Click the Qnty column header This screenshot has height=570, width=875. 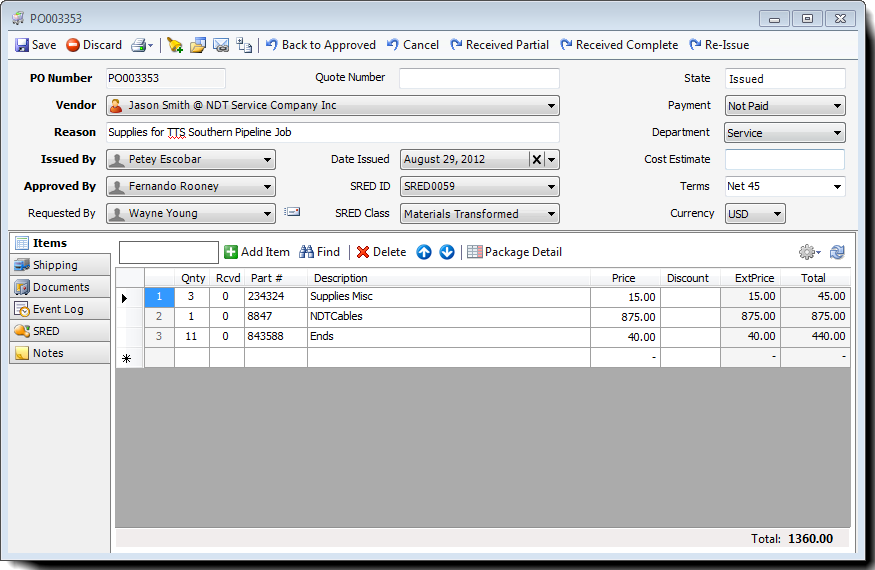(193, 278)
